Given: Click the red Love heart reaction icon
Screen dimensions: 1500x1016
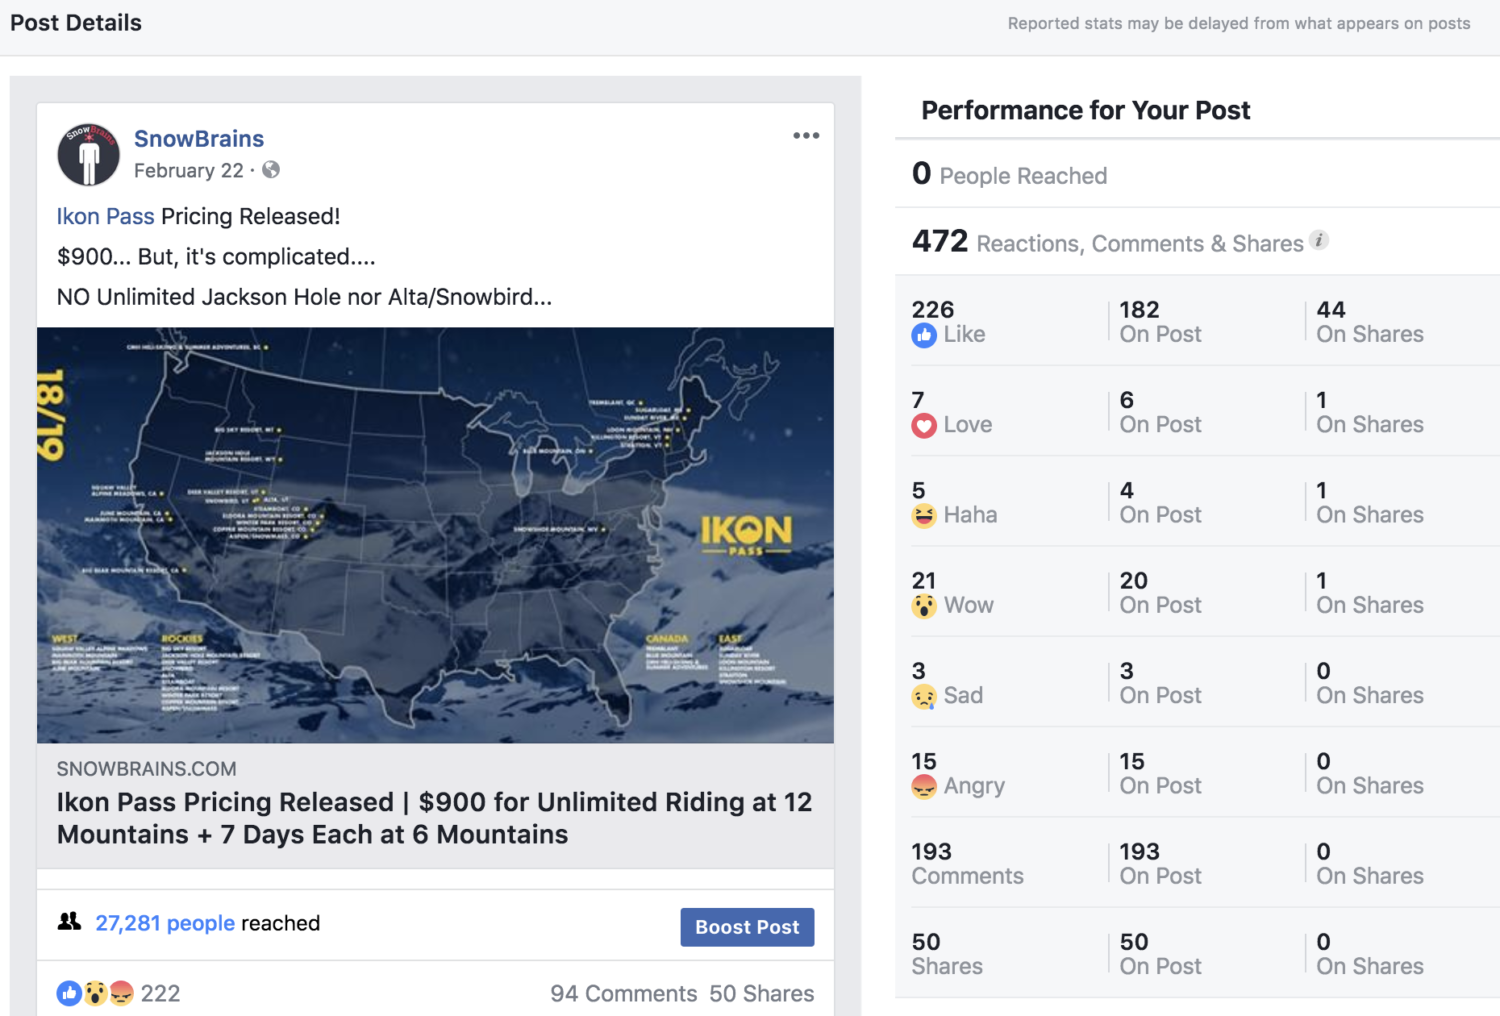Looking at the screenshot, I should (x=924, y=426).
